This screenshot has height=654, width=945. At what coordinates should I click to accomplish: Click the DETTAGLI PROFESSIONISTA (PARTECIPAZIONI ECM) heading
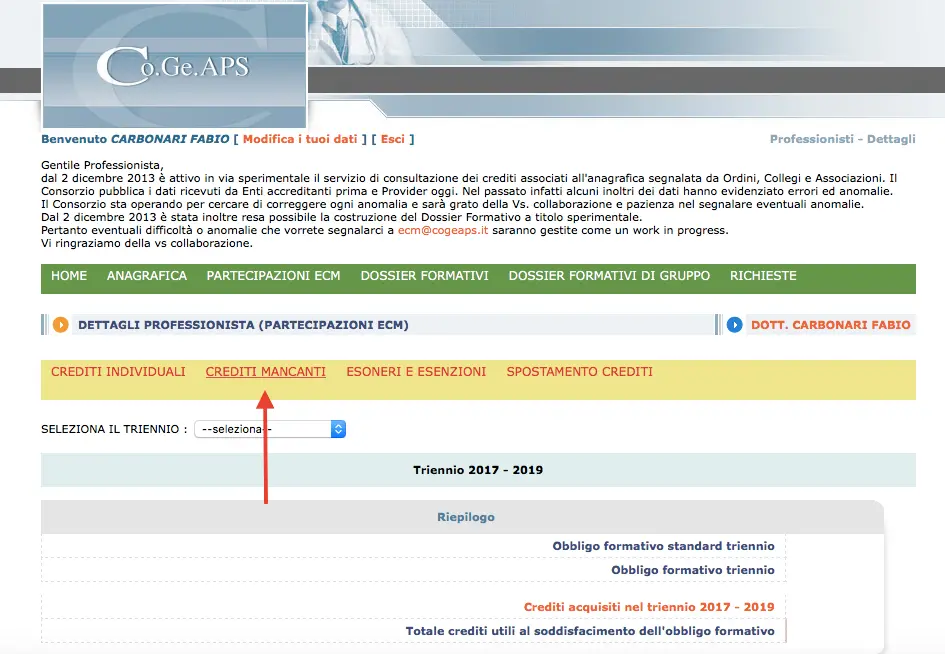(x=243, y=325)
